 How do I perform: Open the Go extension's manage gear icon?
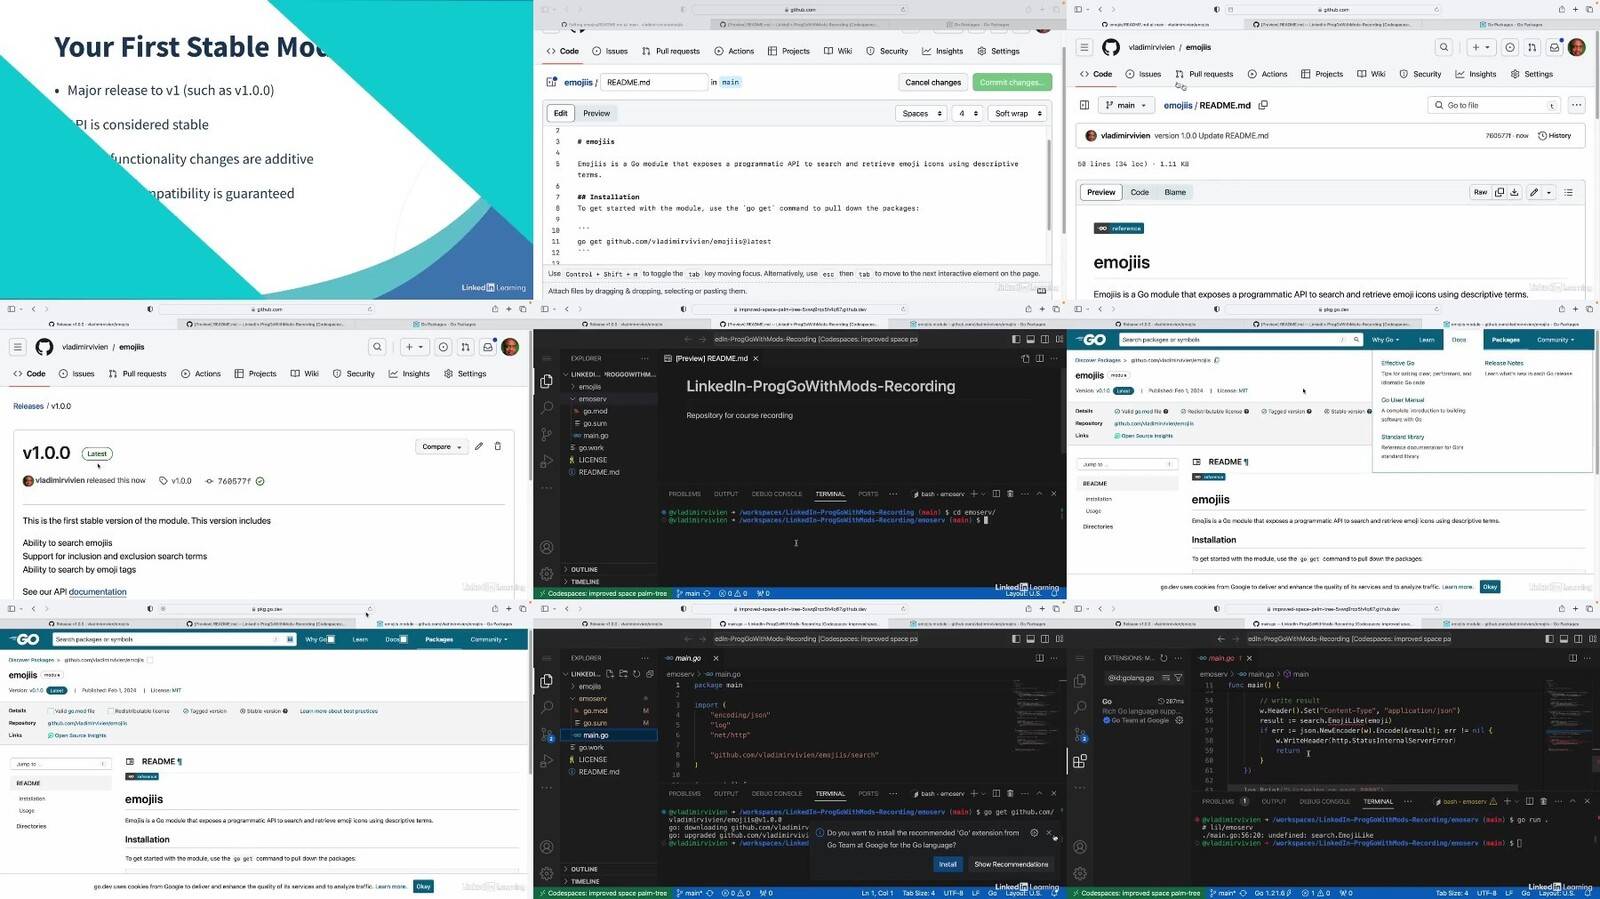(x=1179, y=720)
